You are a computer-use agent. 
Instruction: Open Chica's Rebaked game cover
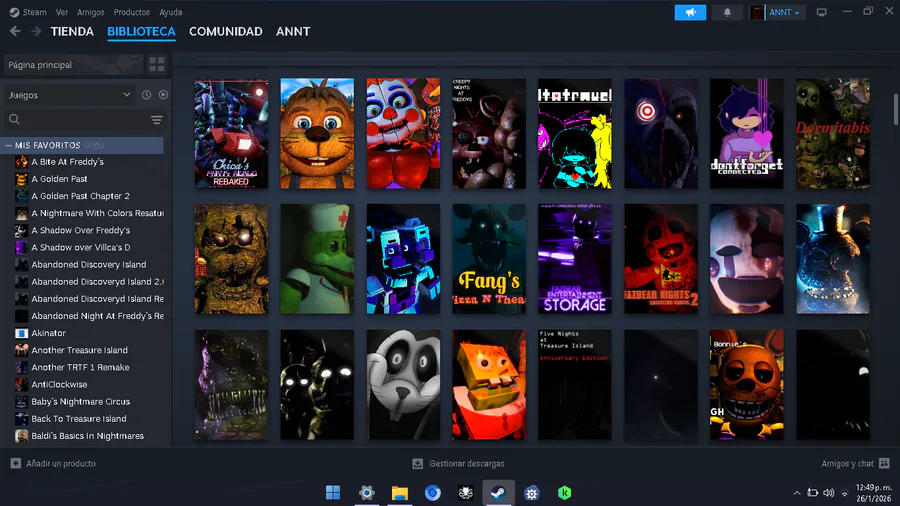231,133
